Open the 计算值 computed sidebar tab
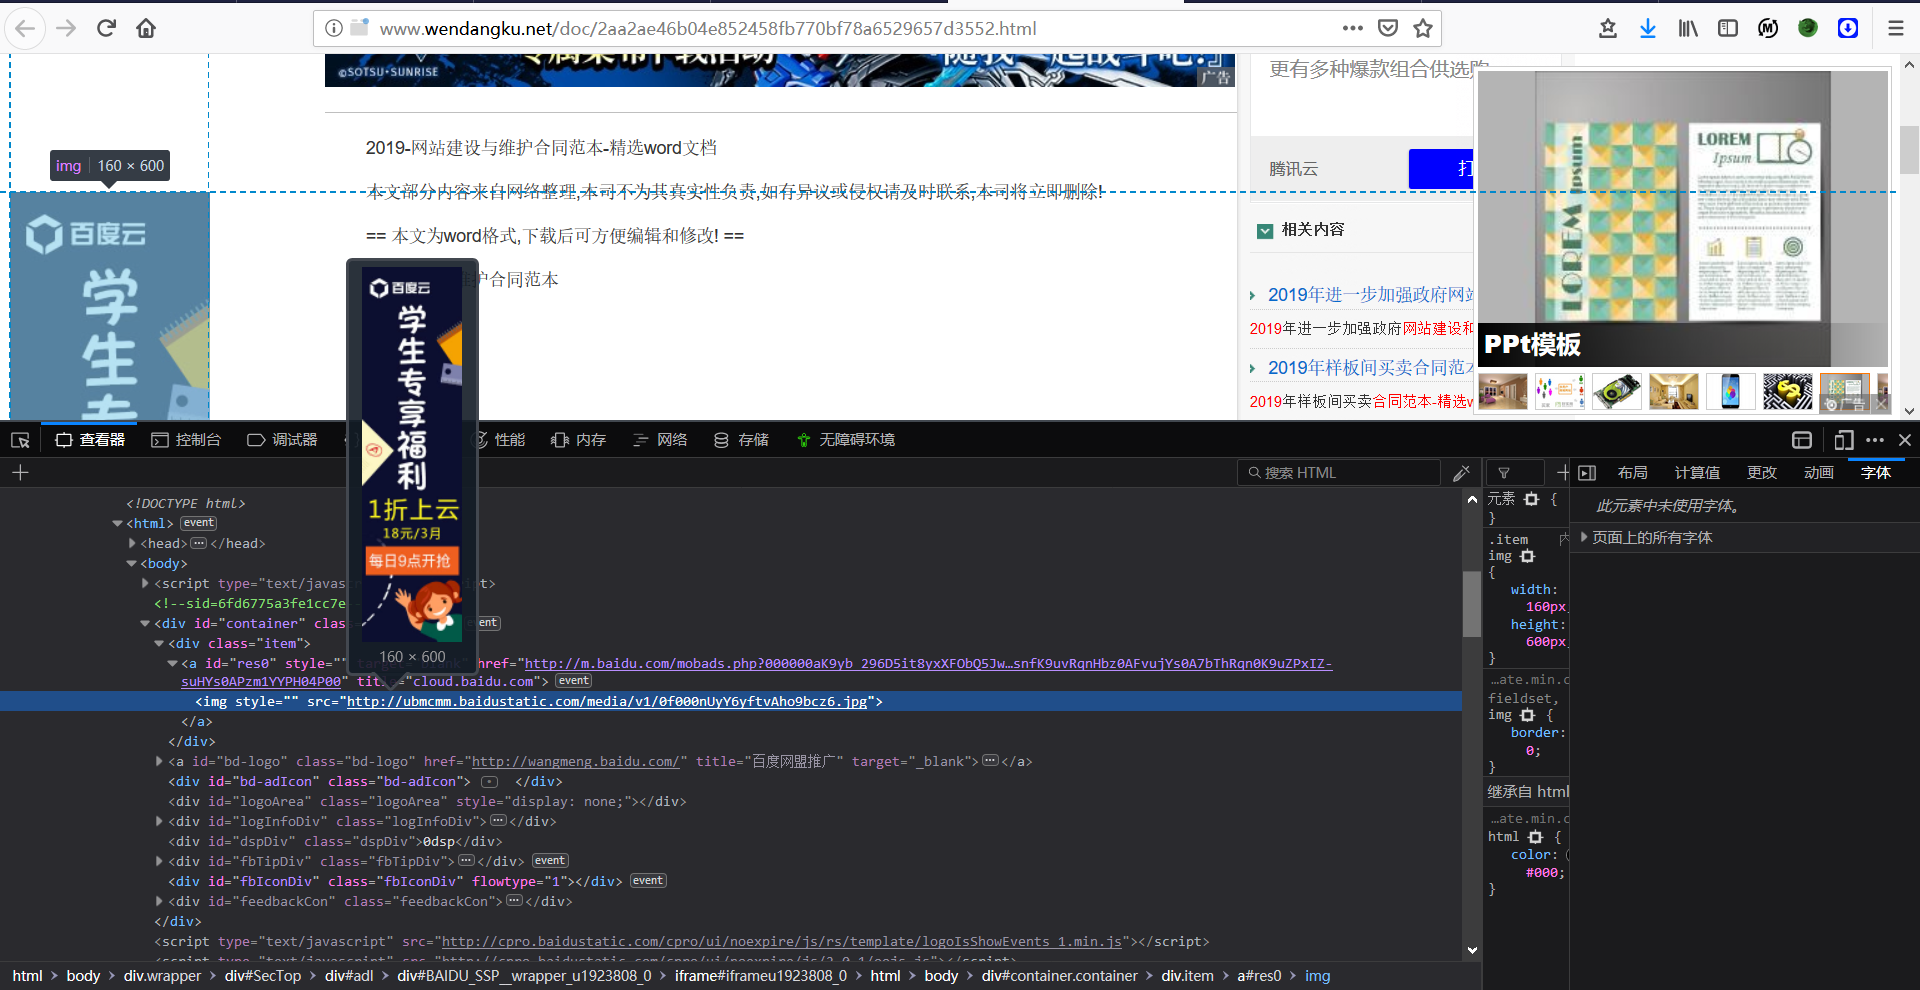Screen dimensions: 1920x990 coord(1697,473)
